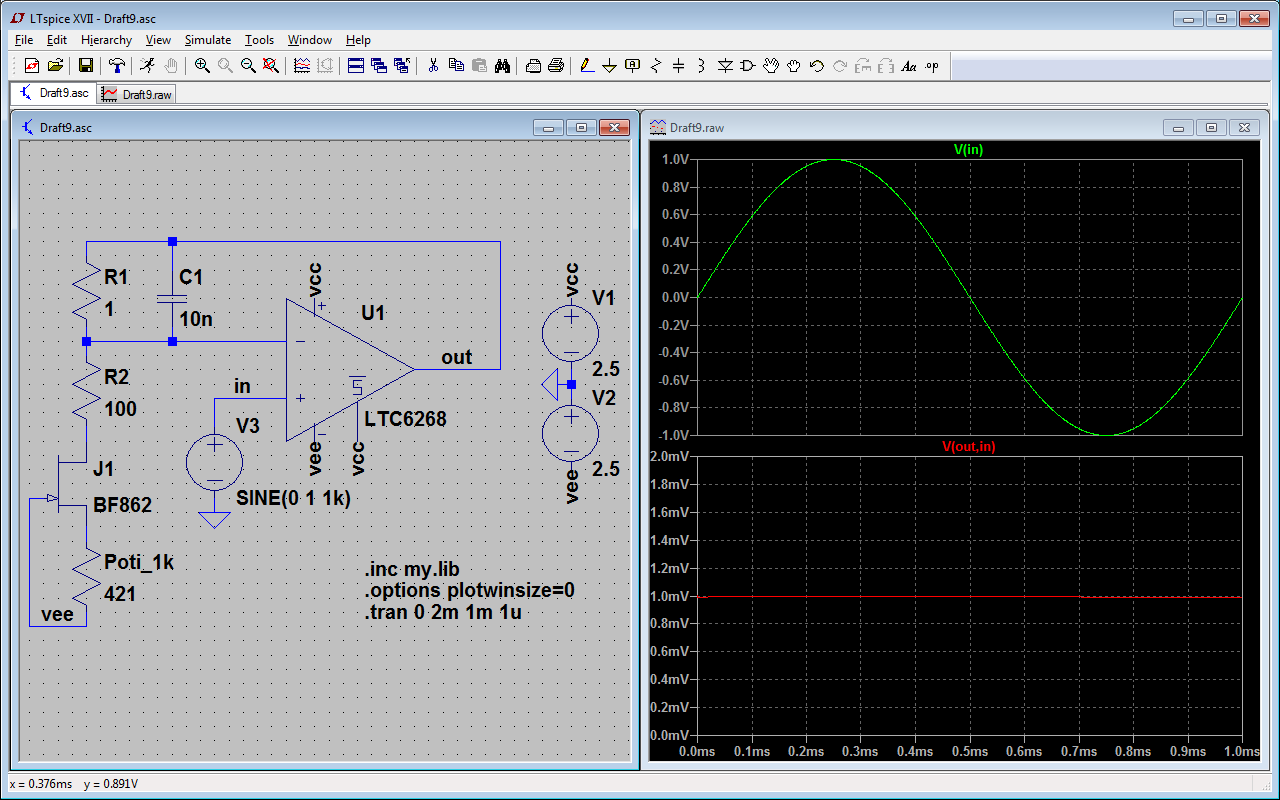Open the Simulate menu

(x=208, y=40)
